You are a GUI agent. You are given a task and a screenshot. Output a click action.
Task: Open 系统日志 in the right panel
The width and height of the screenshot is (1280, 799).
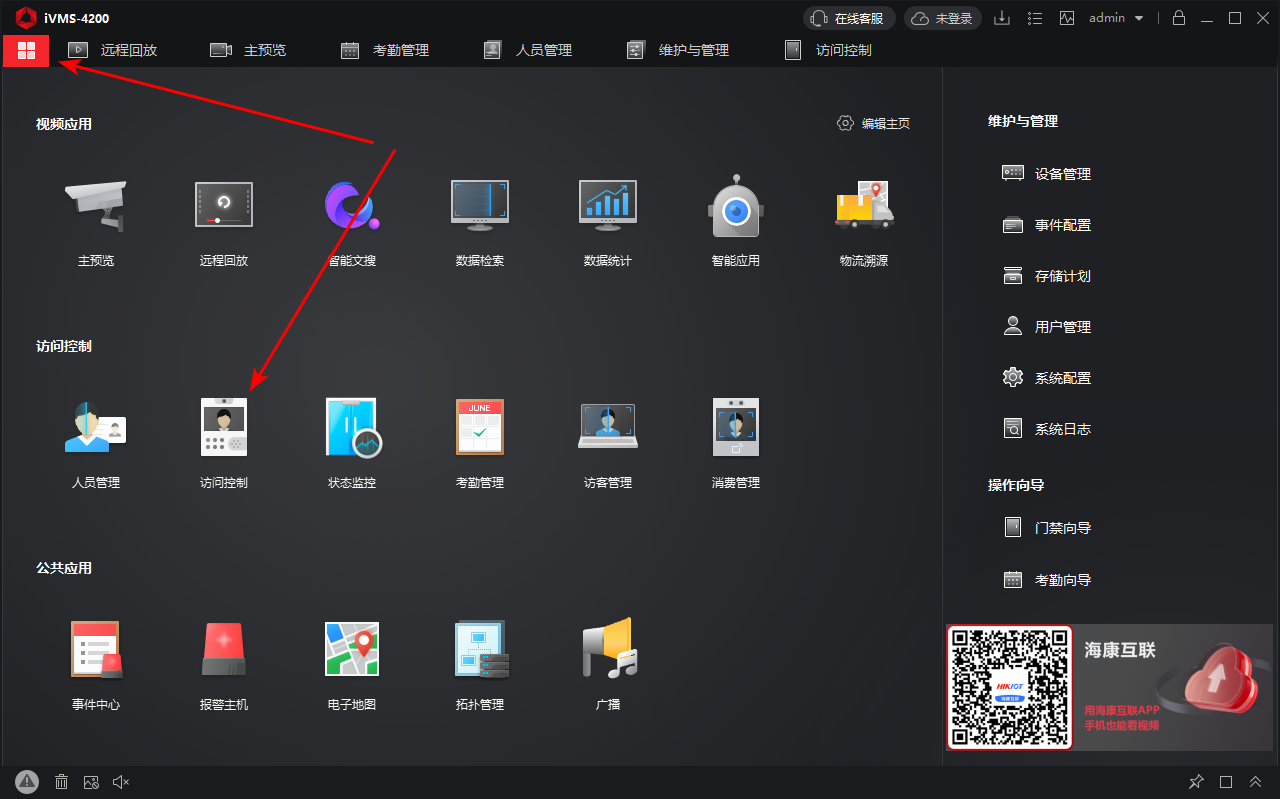[x=1047, y=429]
